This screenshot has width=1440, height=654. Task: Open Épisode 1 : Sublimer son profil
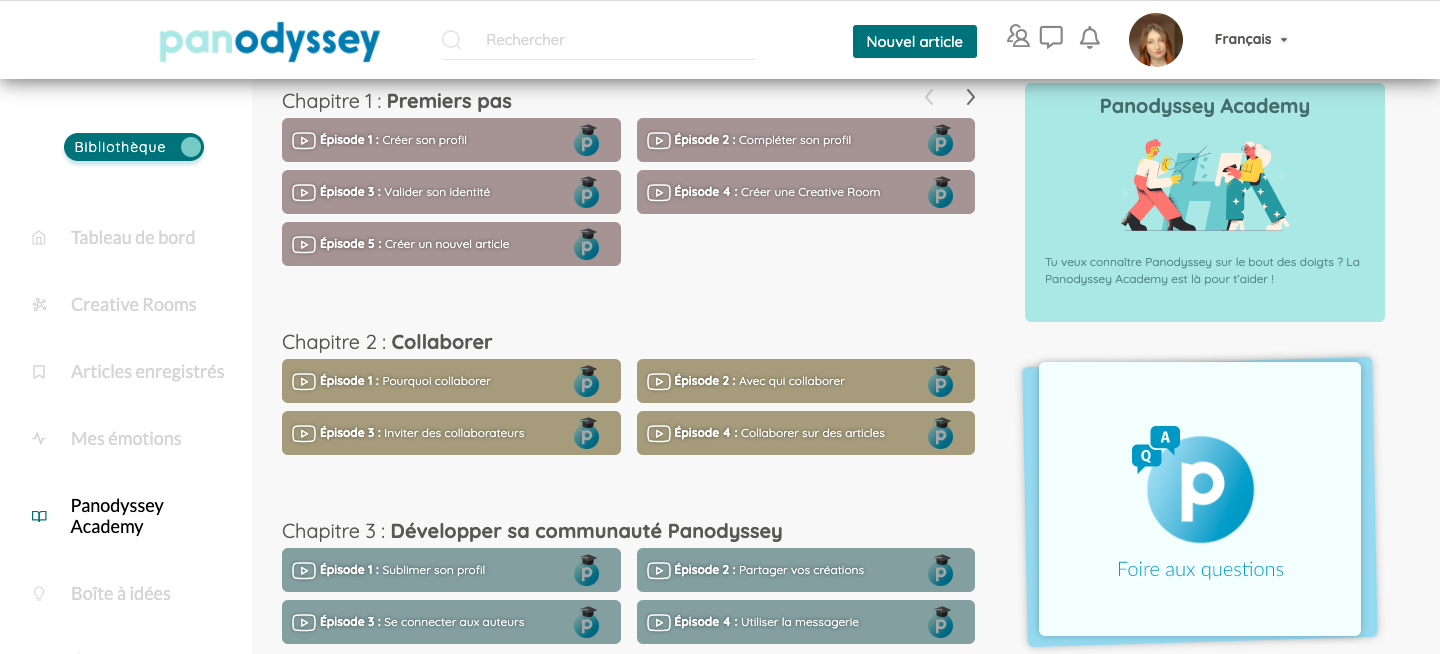[x=451, y=570]
